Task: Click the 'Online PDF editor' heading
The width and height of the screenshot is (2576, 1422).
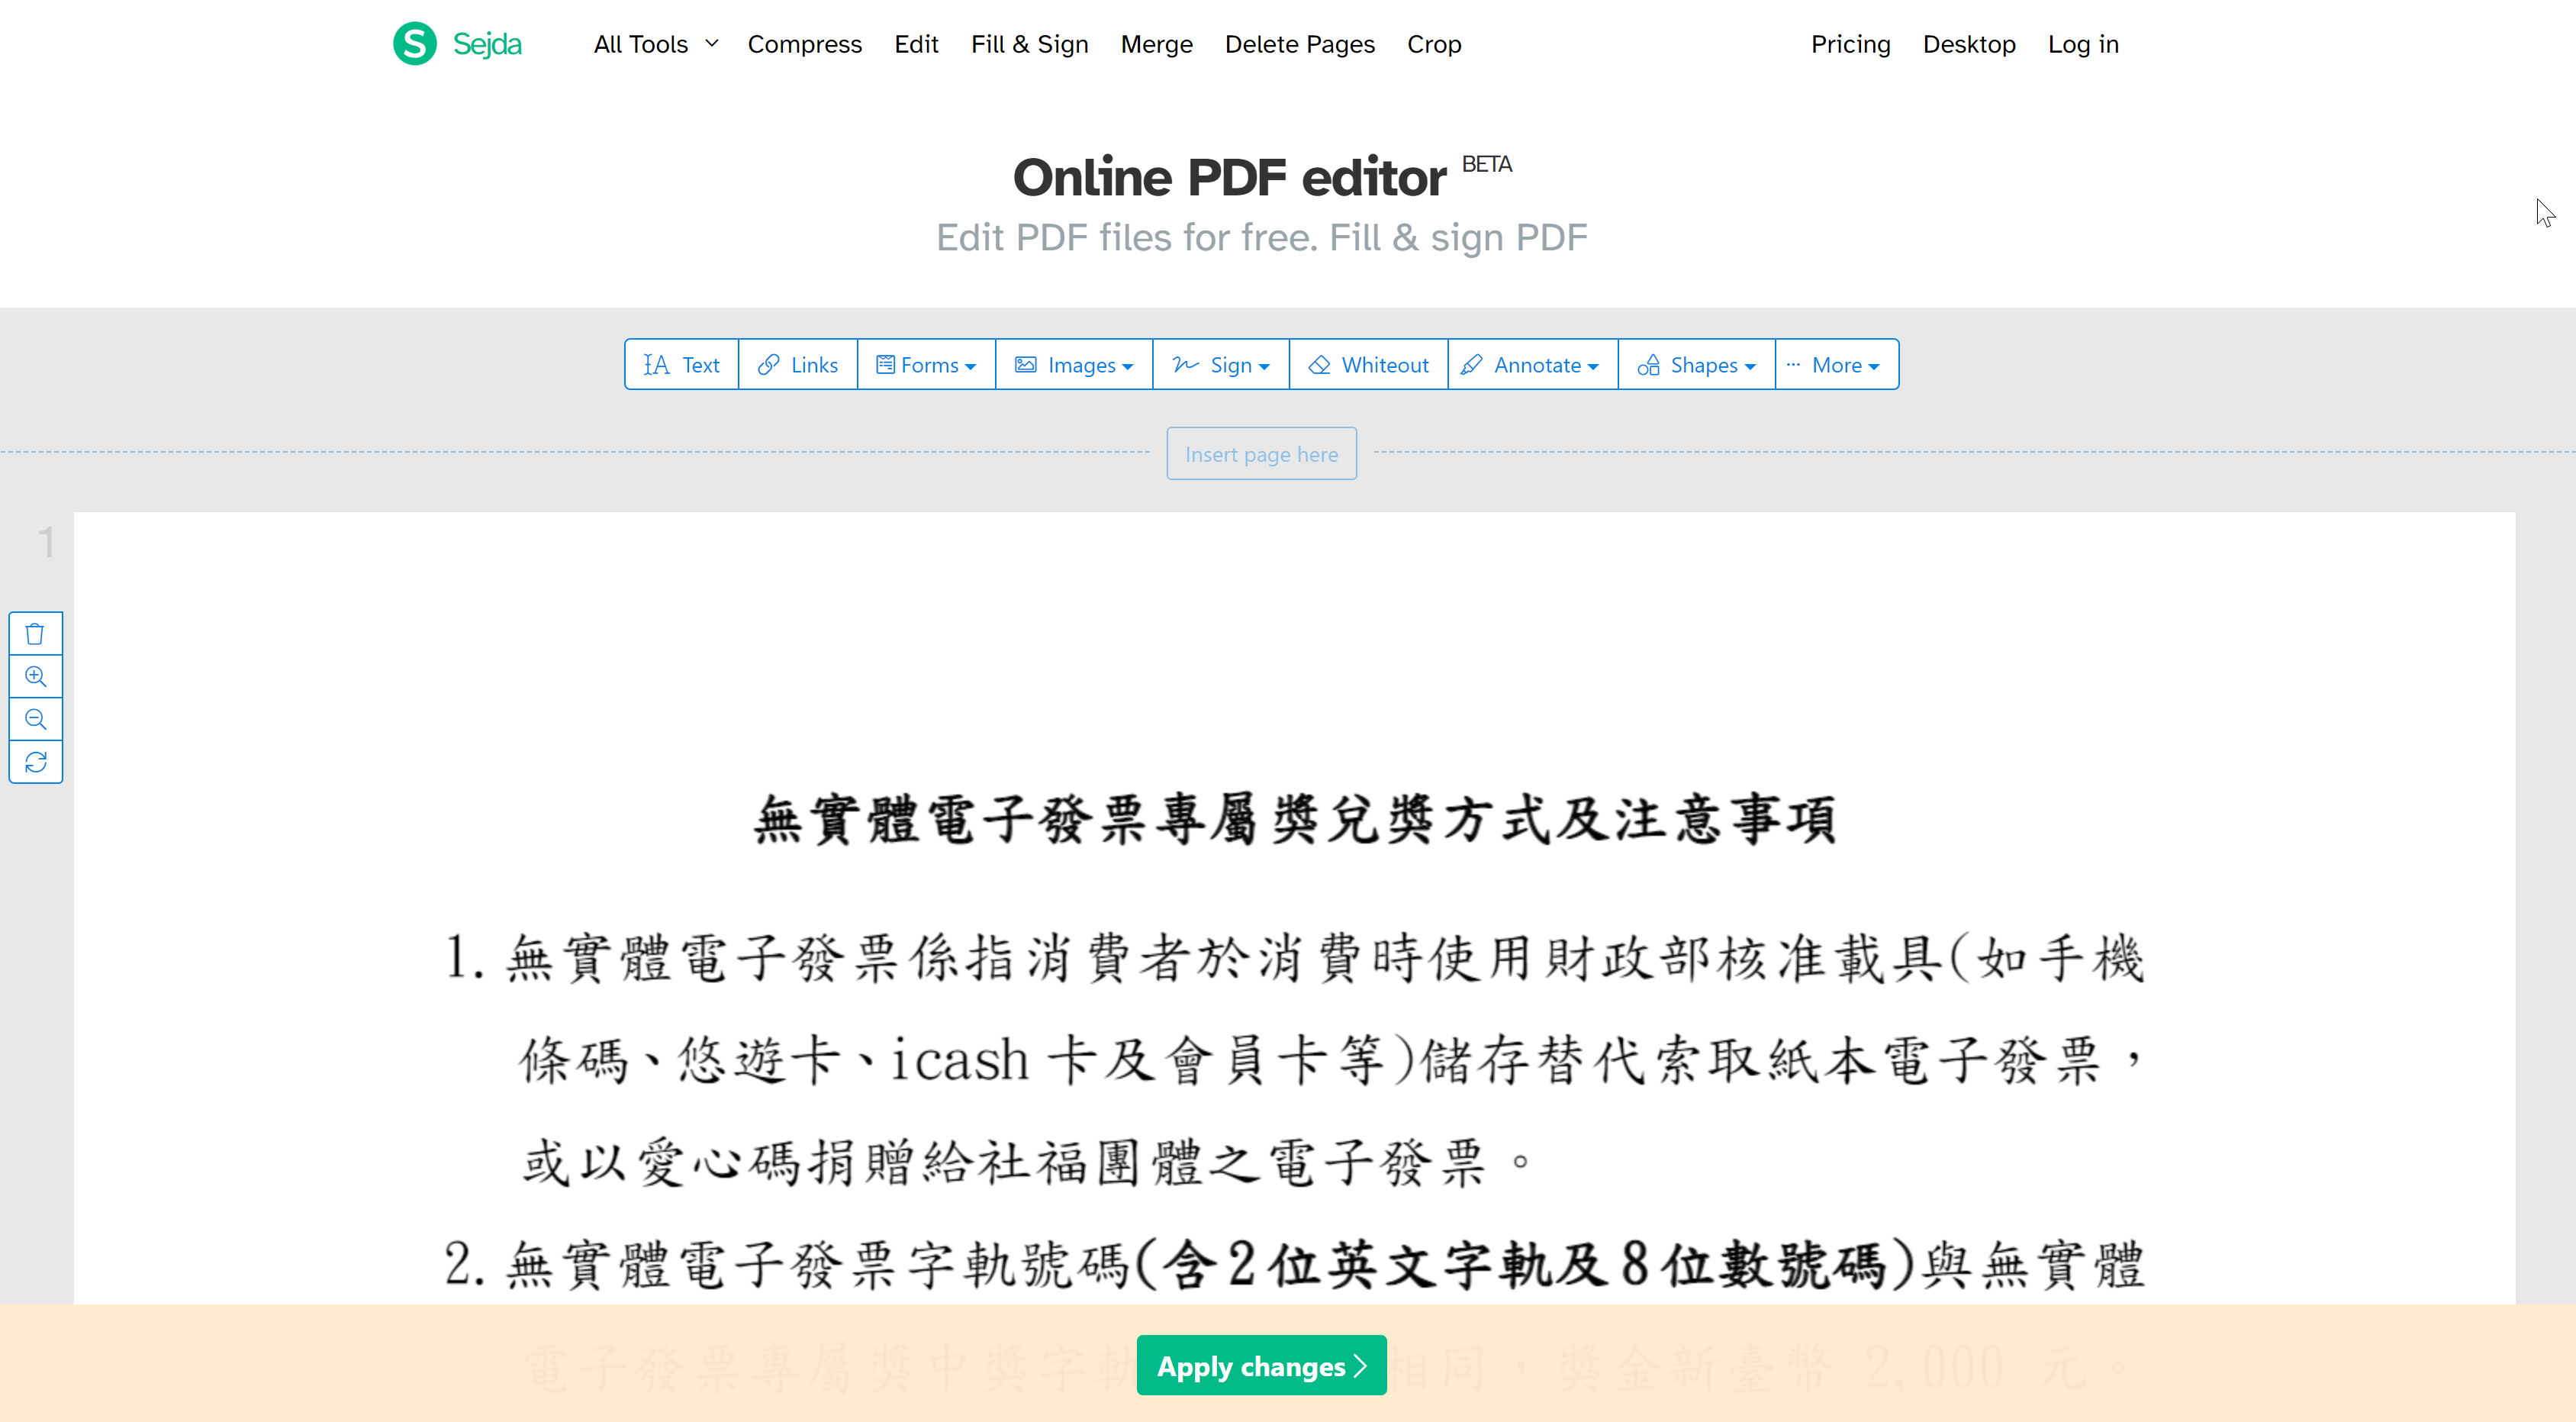Action: pos(1229,178)
